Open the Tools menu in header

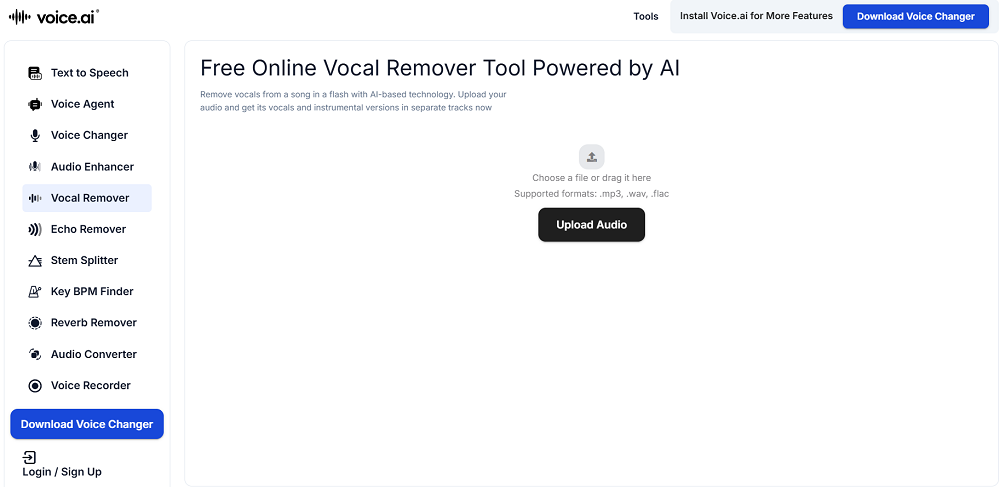click(x=645, y=17)
